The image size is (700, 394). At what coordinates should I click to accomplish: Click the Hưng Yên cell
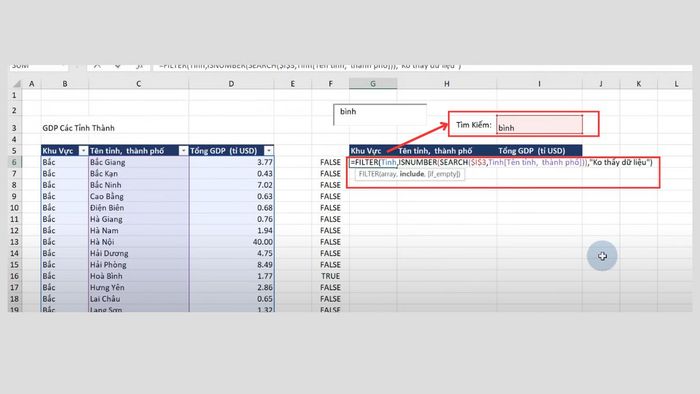pyautogui.click(x=138, y=287)
